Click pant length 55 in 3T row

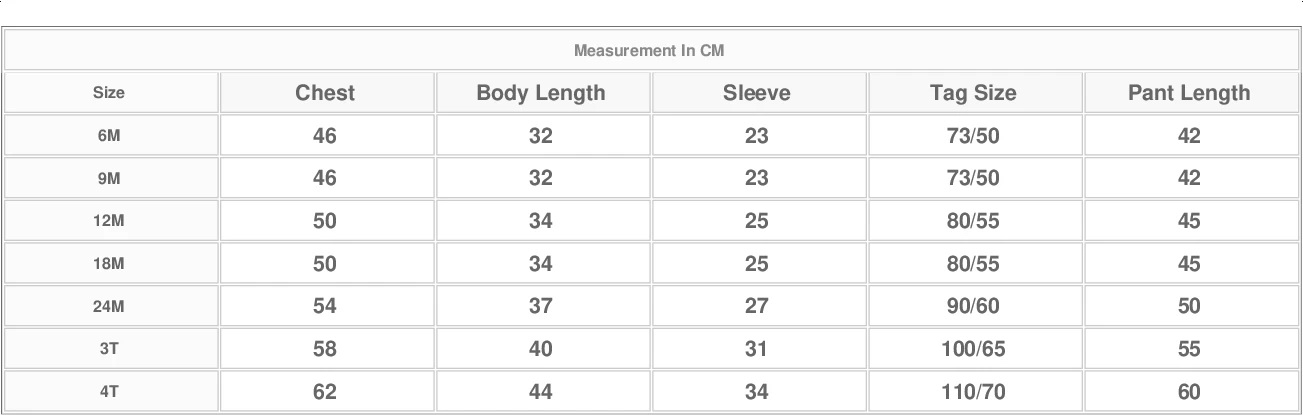1189,349
